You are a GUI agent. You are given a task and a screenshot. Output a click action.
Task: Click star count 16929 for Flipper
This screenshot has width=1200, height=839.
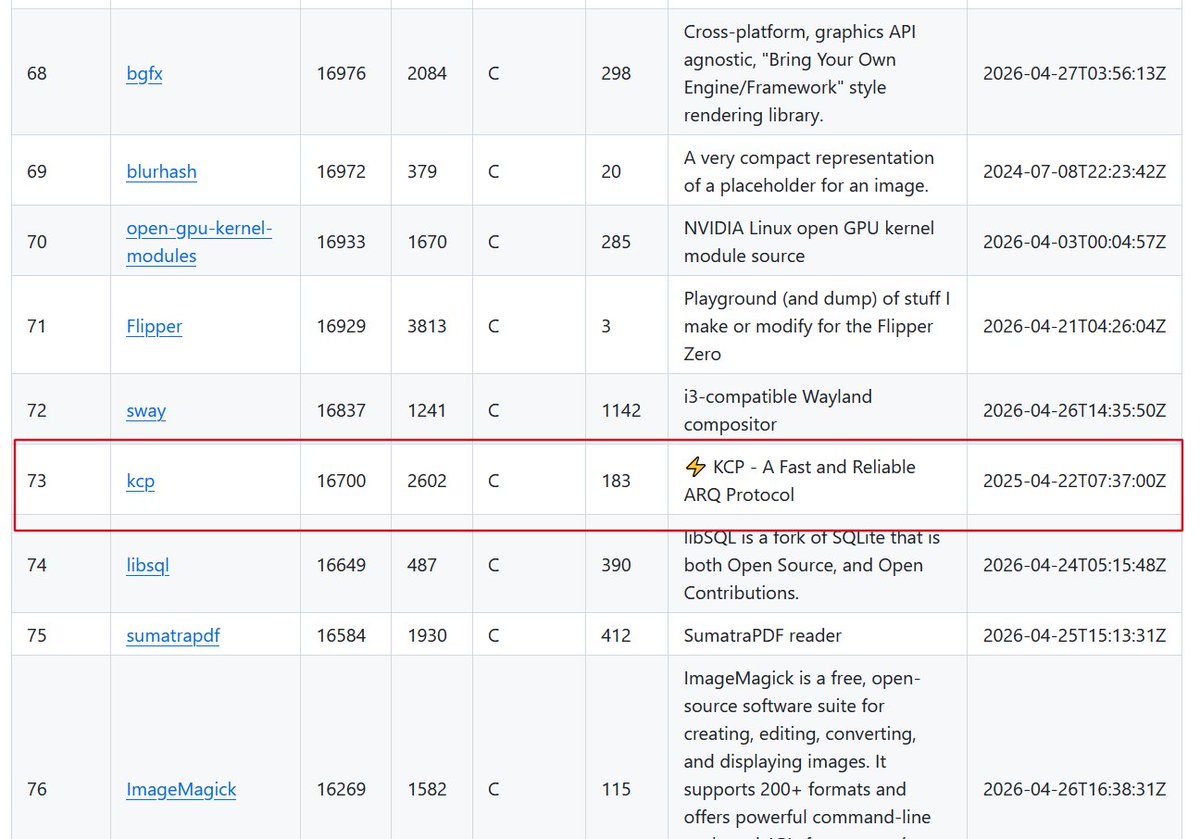click(x=341, y=326)
